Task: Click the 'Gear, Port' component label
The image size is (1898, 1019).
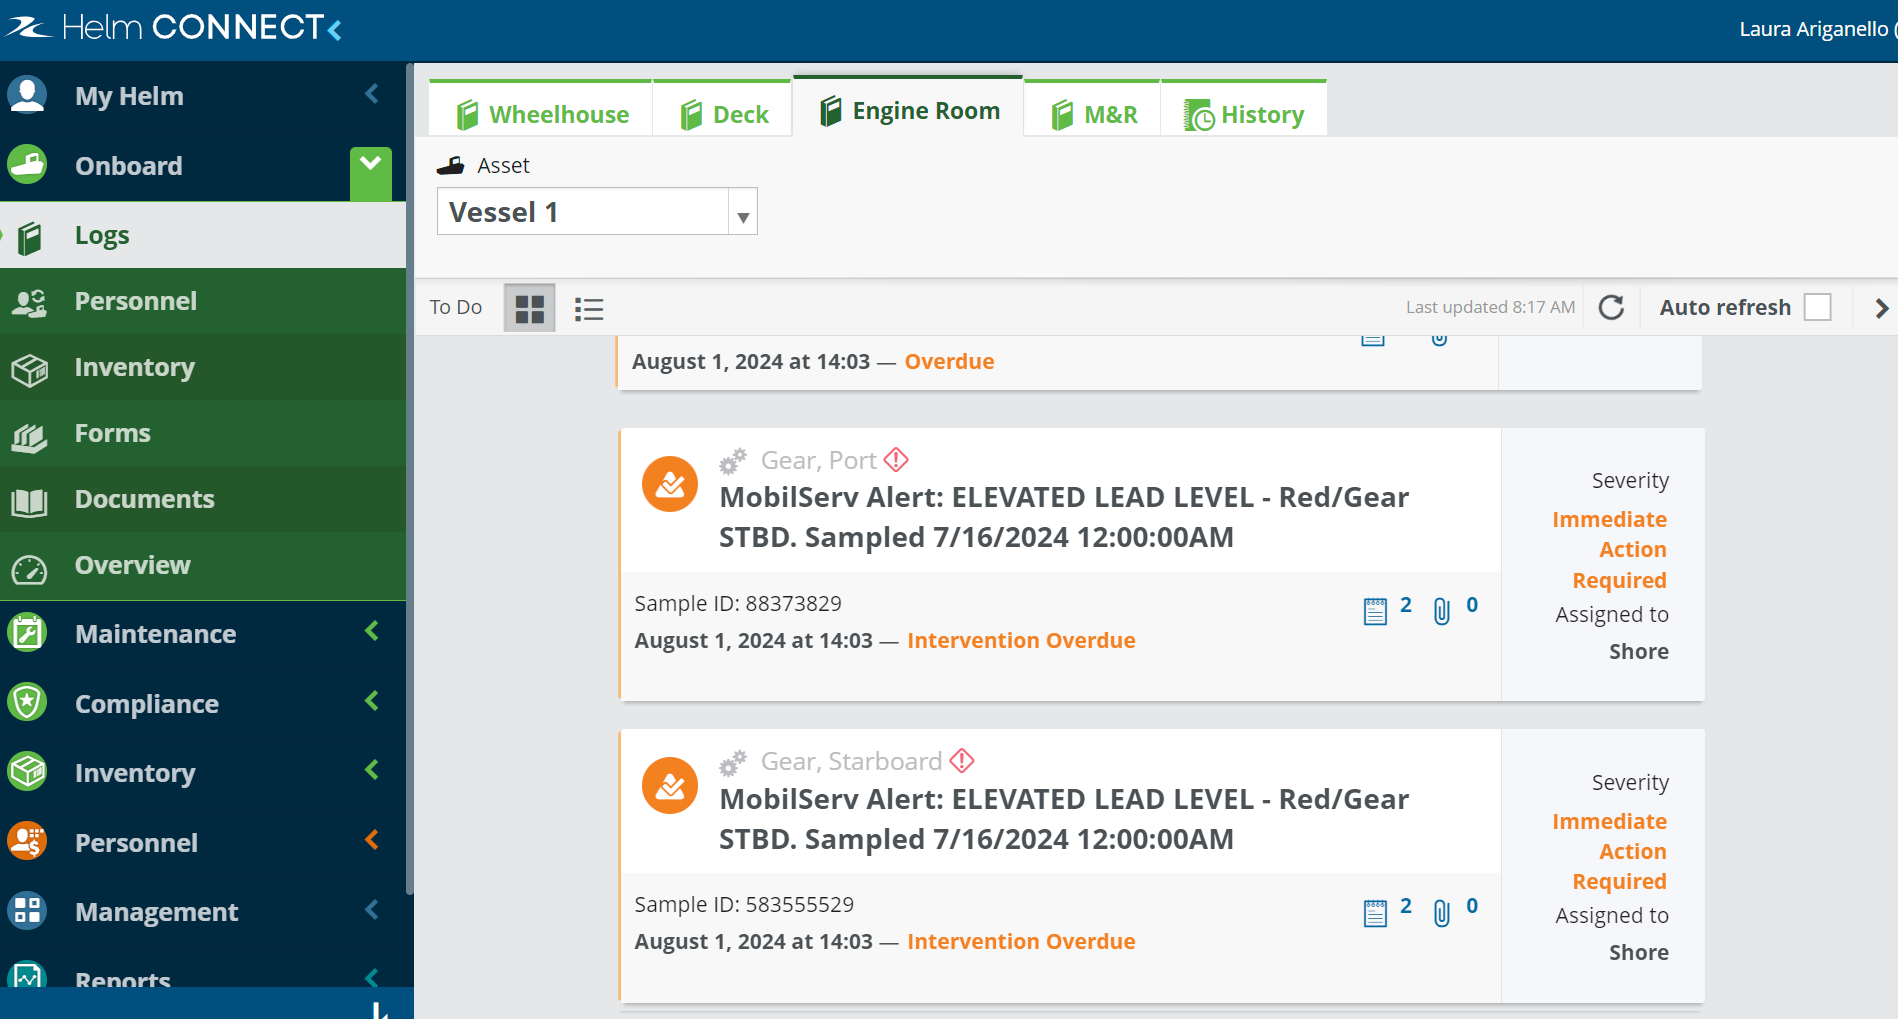Action: 819,460
